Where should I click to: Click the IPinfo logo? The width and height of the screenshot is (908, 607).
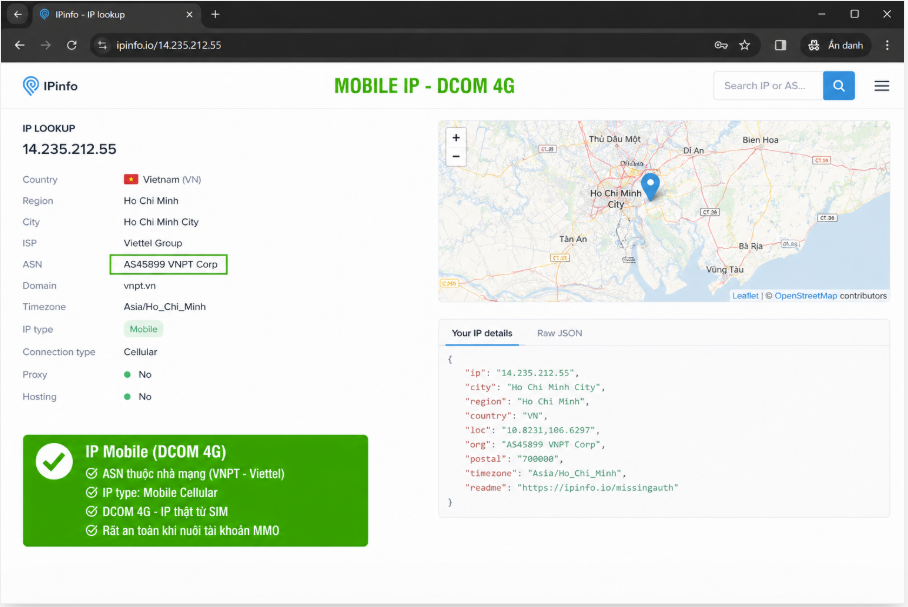tap(50, 86)
